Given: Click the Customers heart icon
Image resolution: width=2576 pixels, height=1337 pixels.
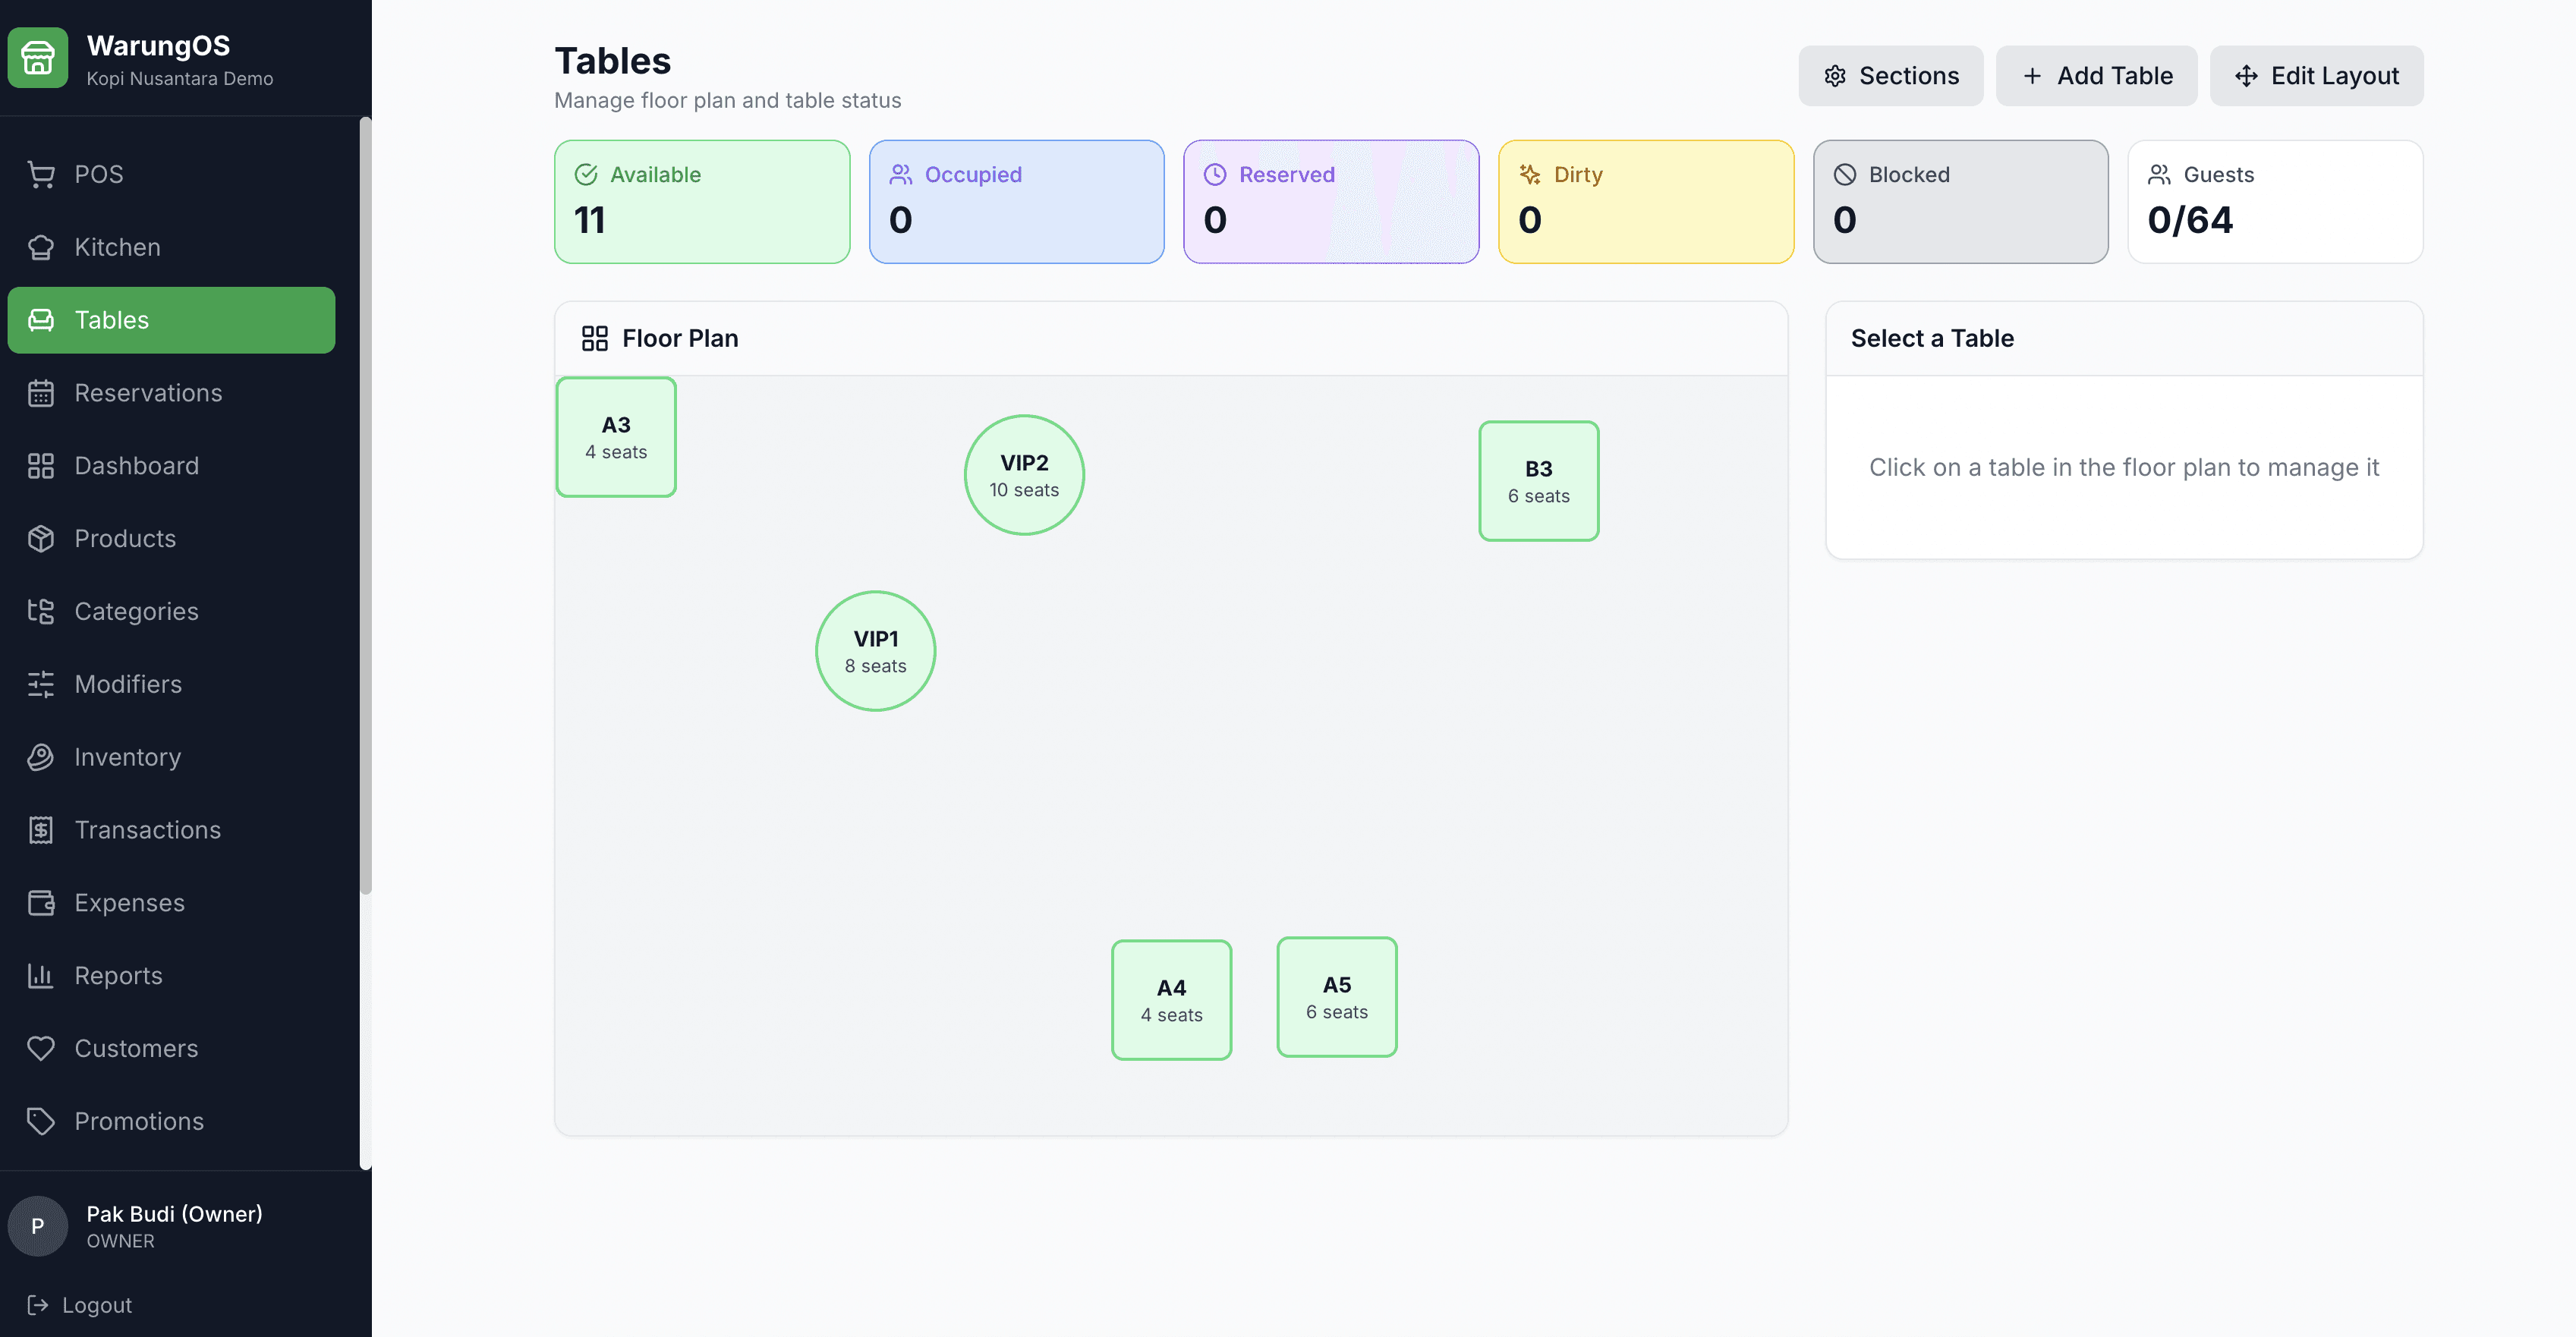Looking at the screenshot, I should coord(41,1048).
